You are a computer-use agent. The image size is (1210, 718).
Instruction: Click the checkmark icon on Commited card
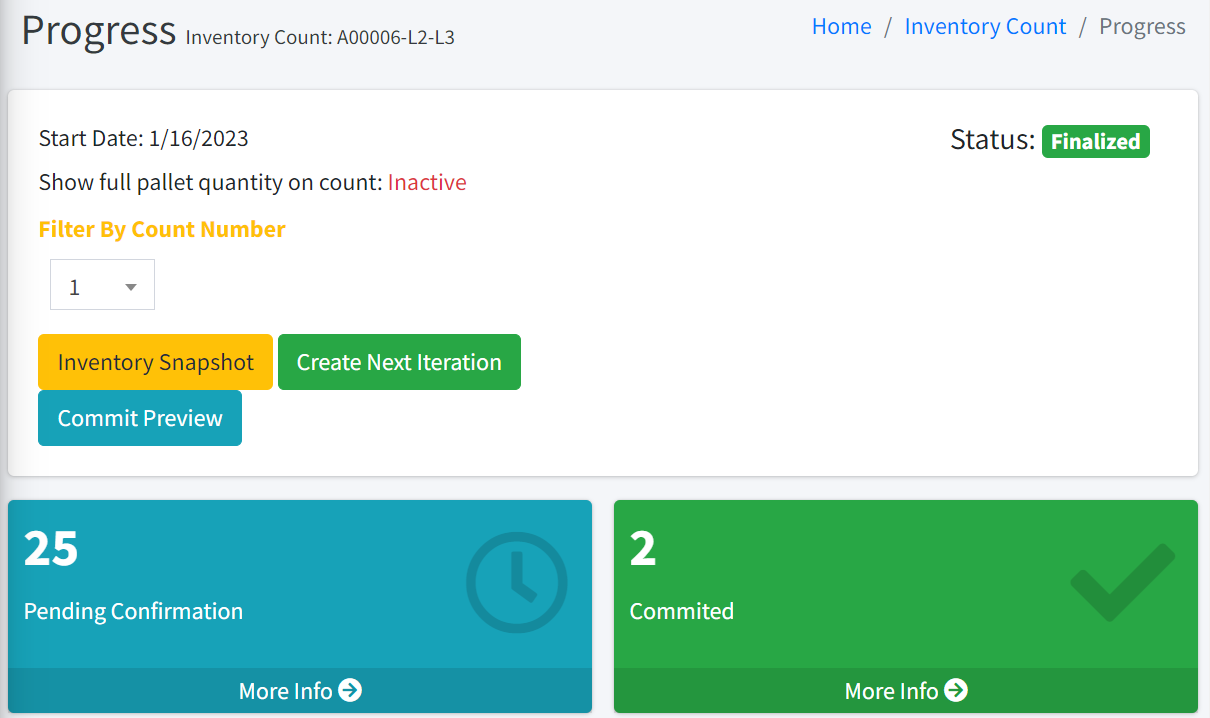[x=1122, y=582]
